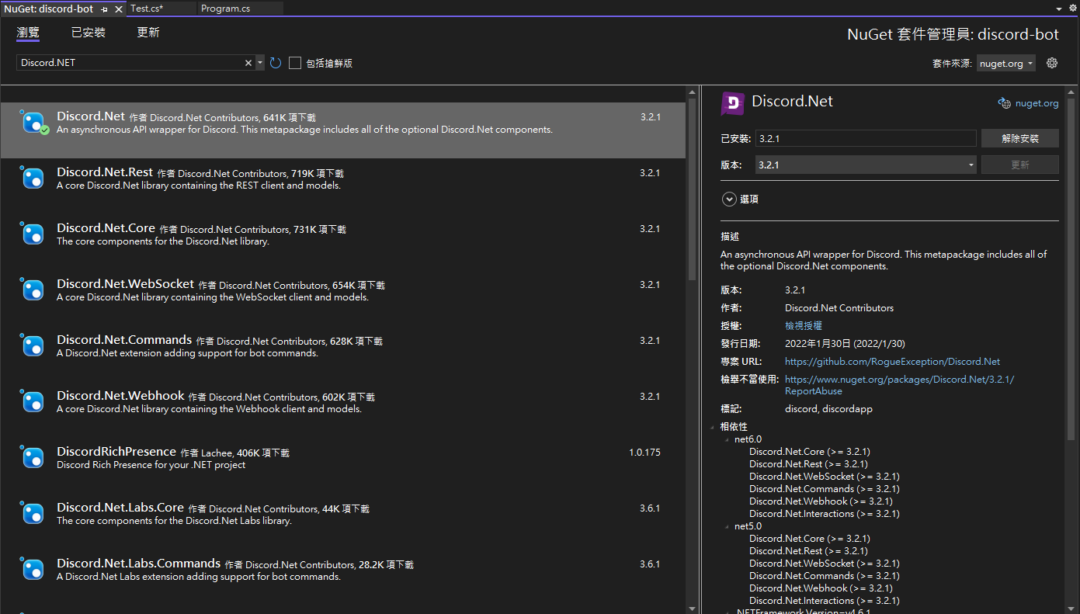Close the NuGet: discord-bot tab
This screenshot has height=614, width=1080.
click(x=118, y=9)
